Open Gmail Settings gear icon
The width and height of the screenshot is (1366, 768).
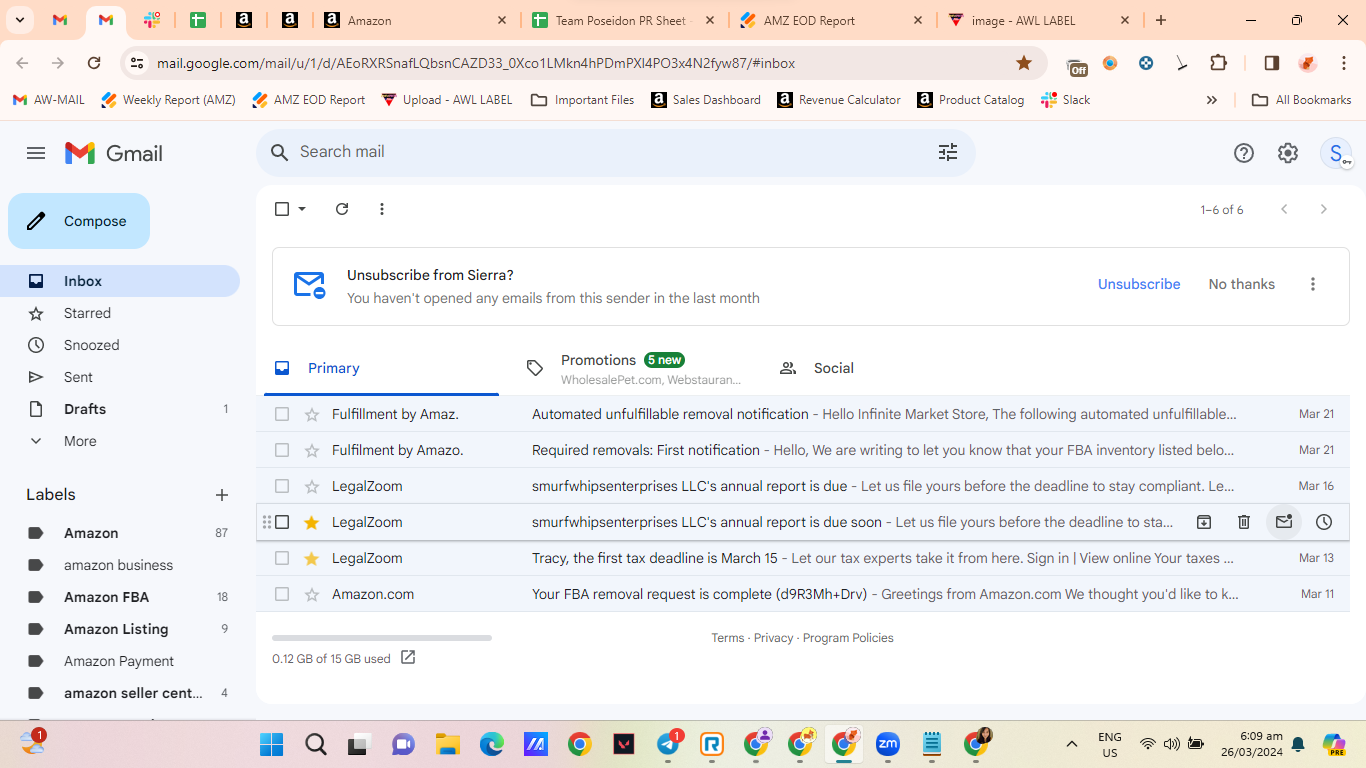click(1288, 153)
